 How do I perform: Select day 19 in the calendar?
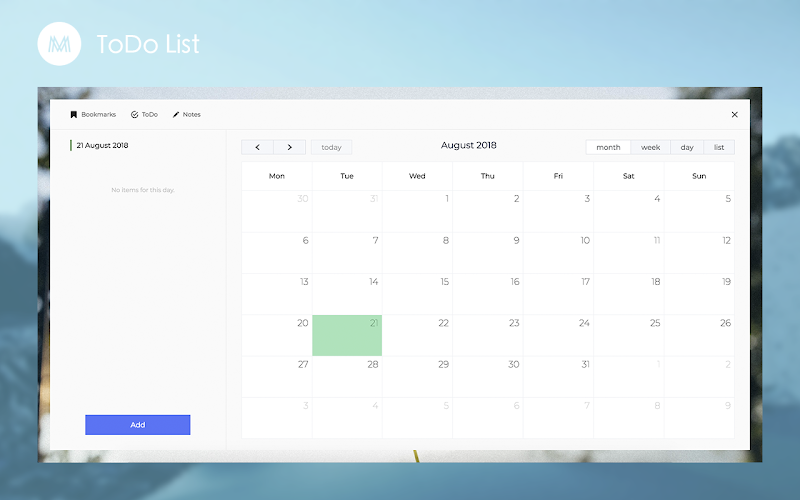[699, 294]
